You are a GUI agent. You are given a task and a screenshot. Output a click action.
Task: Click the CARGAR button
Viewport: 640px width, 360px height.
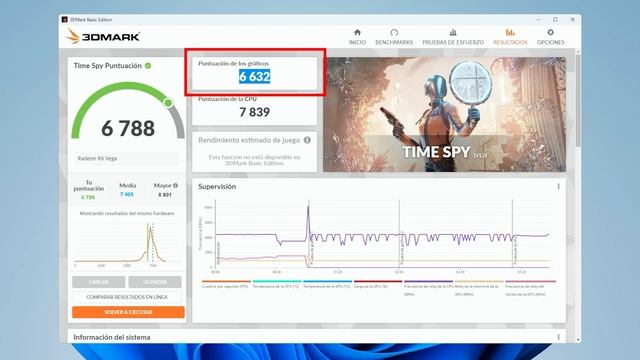(x=99, y=282)
